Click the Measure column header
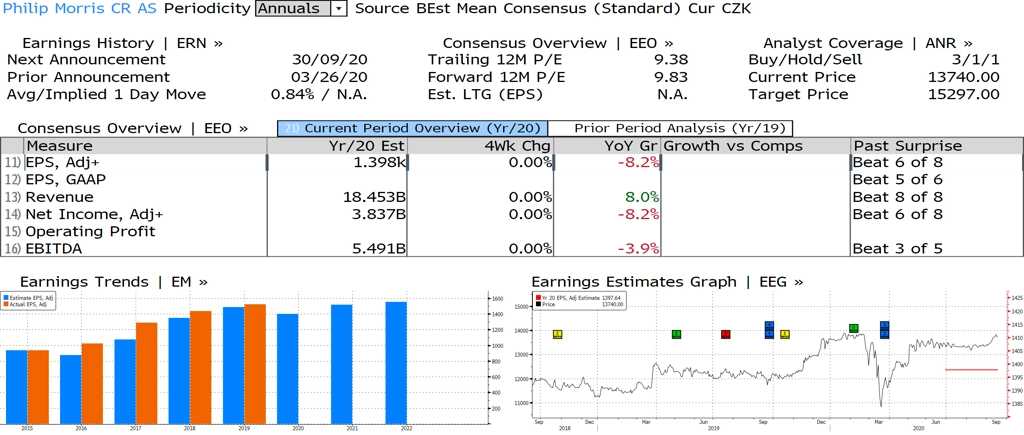Screen dimensions: 1024x435 (x=145, y=146)
